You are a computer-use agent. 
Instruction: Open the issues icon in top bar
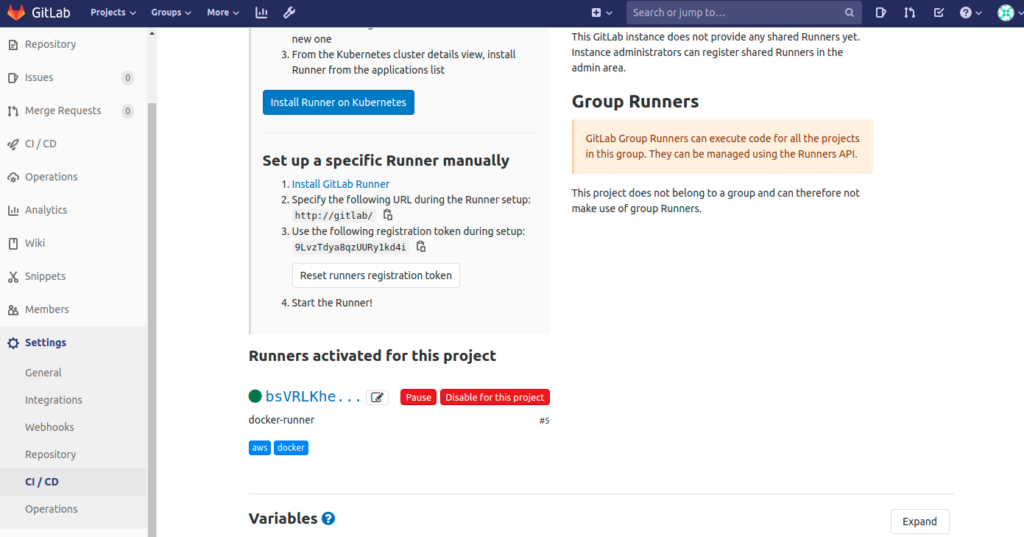tap(880, 12)
